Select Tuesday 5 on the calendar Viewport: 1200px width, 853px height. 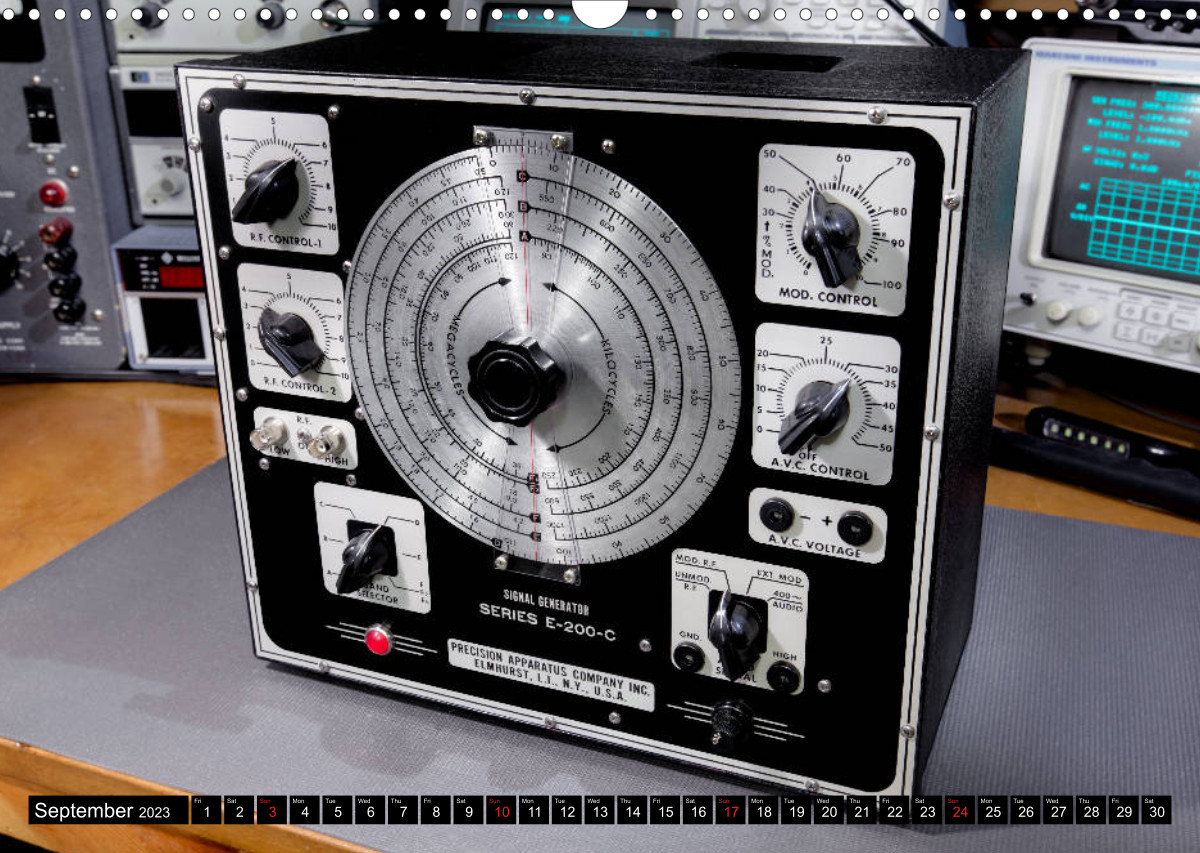tap(337, 811)
